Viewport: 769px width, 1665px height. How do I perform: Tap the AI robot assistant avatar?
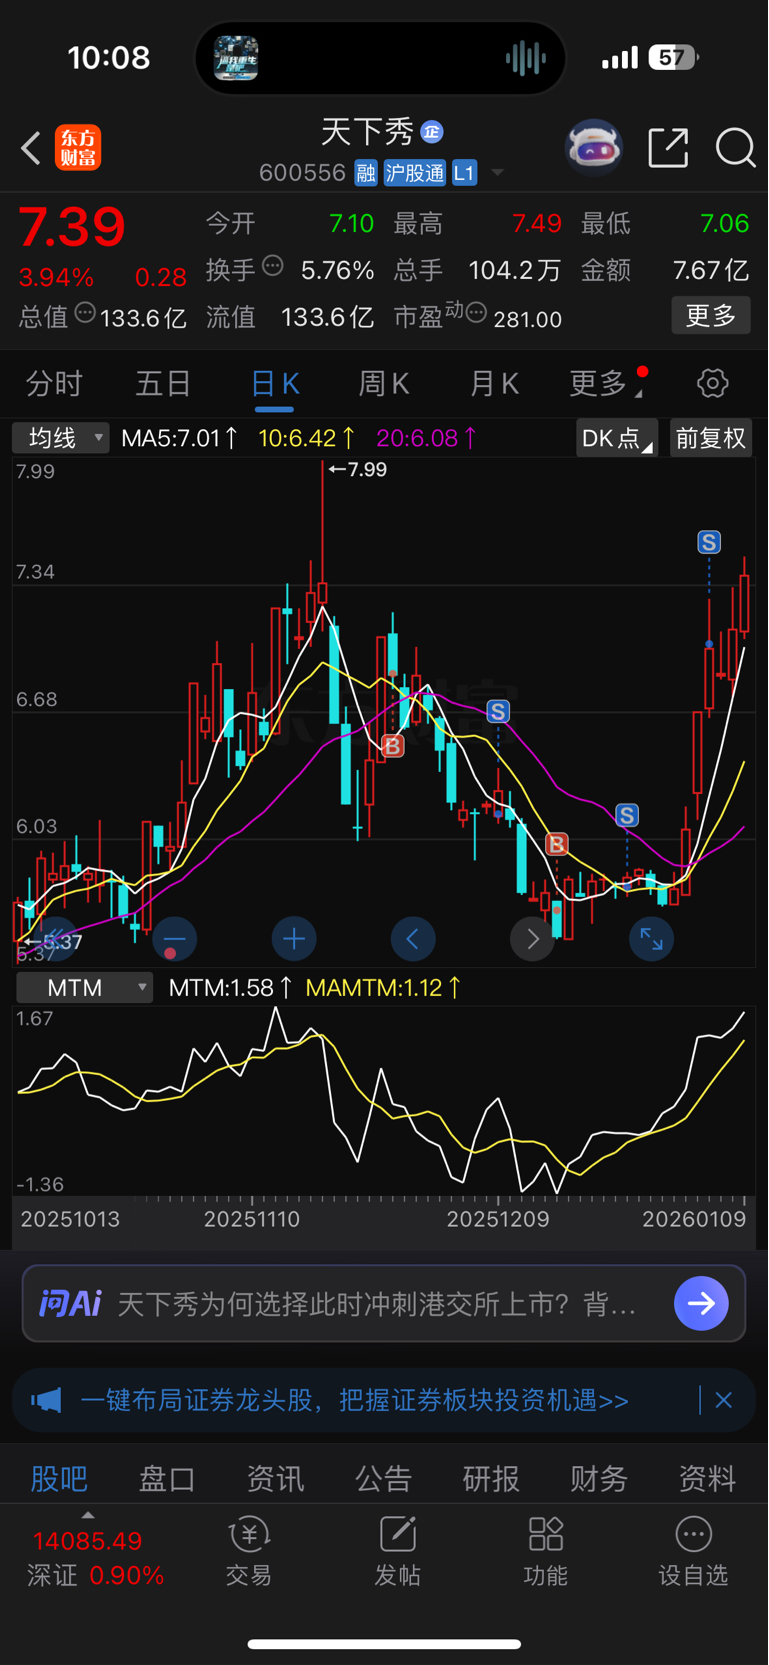[x=594, y=148]
